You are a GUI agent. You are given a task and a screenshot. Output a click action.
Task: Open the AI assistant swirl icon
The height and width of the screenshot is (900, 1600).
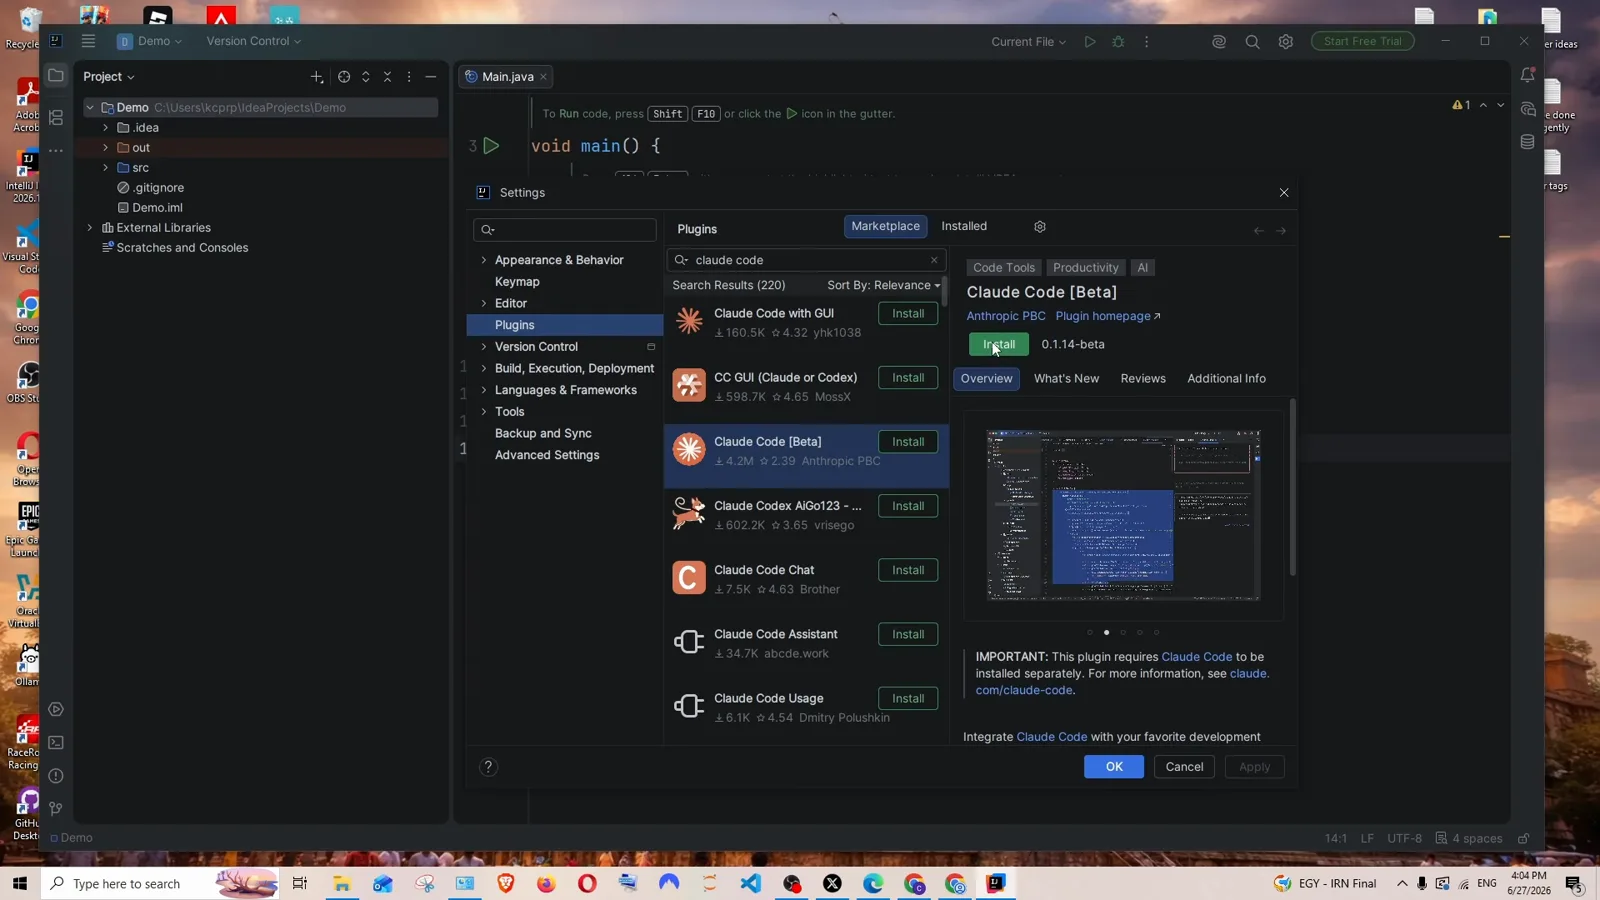tap(1219, 42)
